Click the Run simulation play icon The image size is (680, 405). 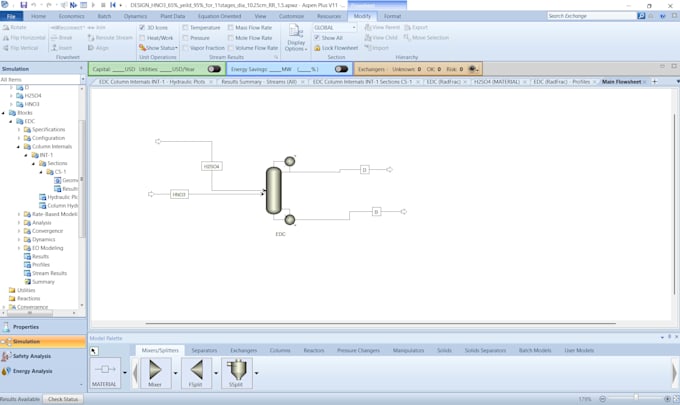pyautogui.click(x=93, y=5)
